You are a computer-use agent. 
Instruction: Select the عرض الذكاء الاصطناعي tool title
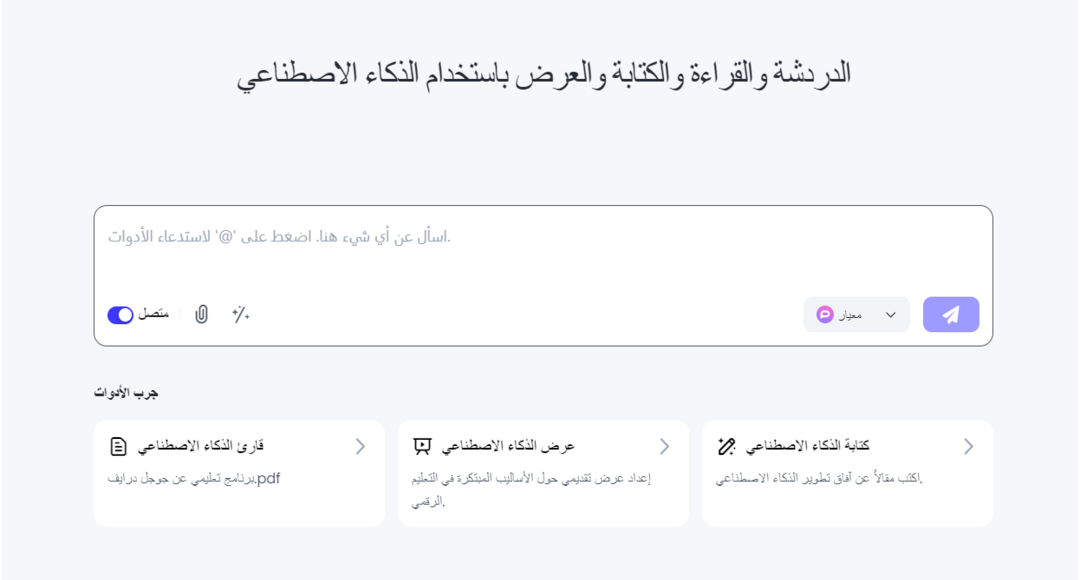[x=508, y=446]
